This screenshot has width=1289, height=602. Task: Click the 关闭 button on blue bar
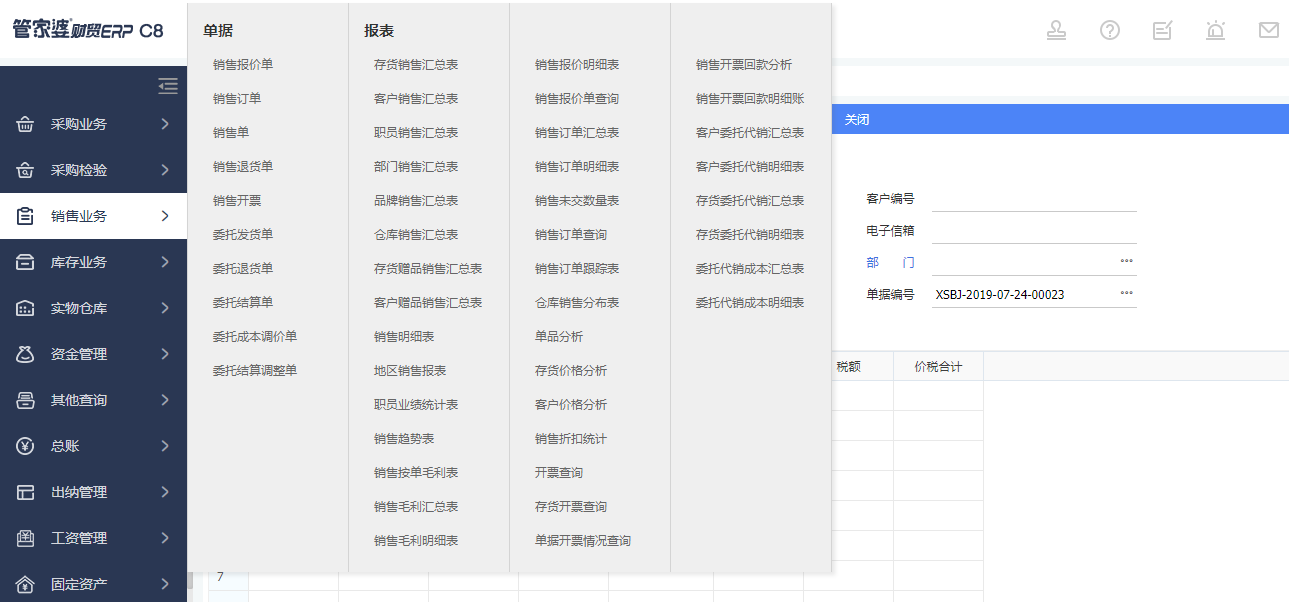[856, 120]
